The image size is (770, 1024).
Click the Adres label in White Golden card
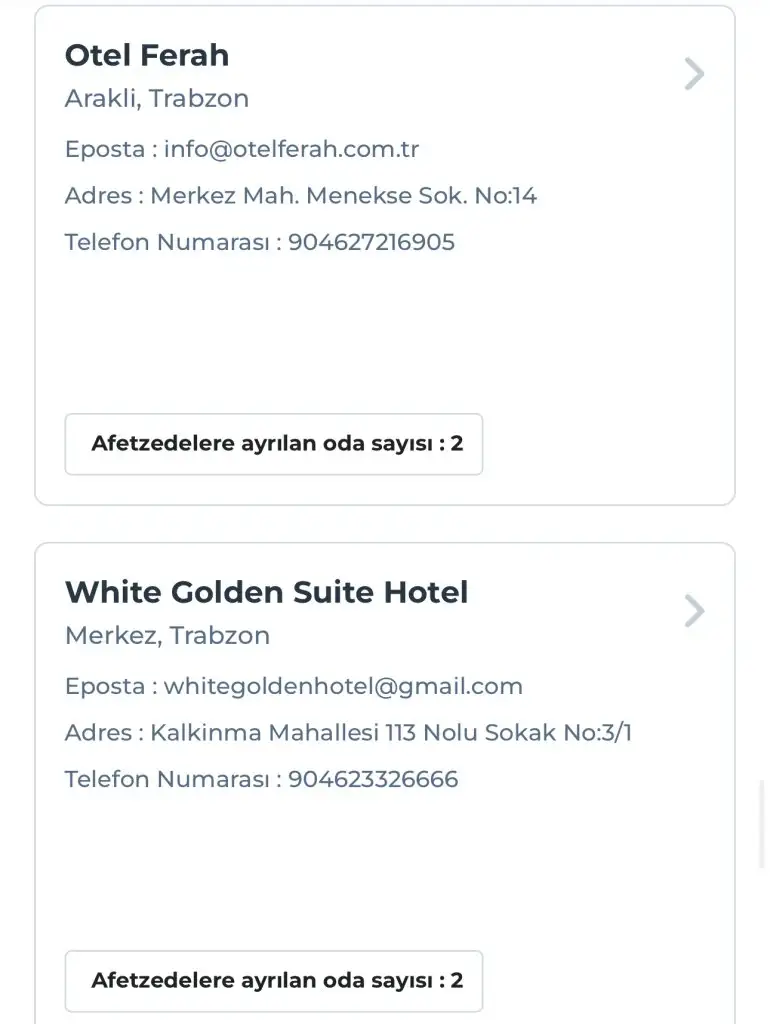point(98,733)
